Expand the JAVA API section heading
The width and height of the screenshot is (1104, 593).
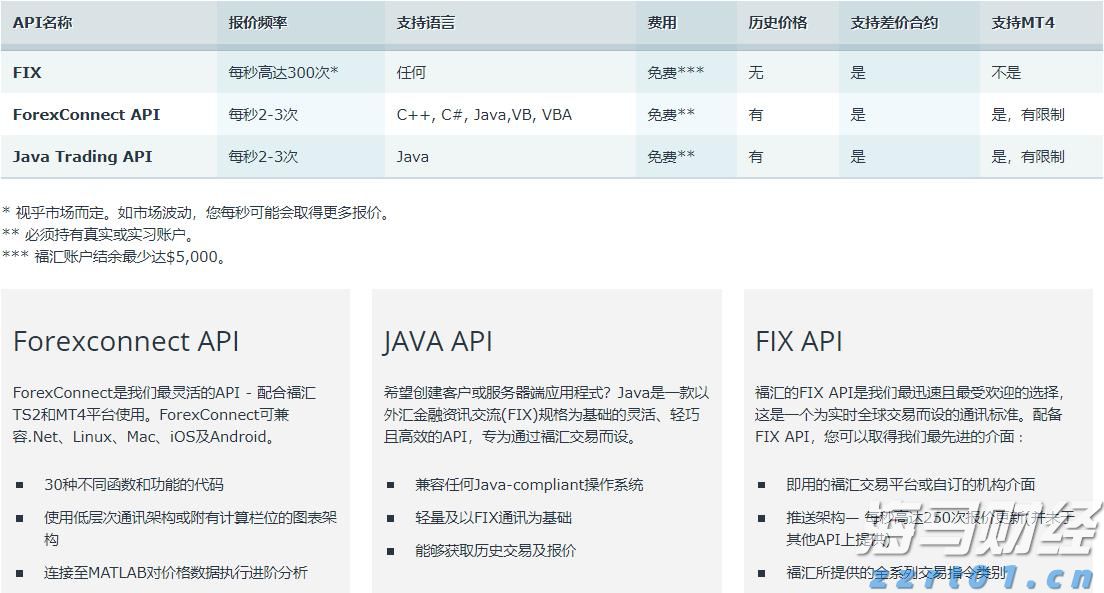click(436, 341)
